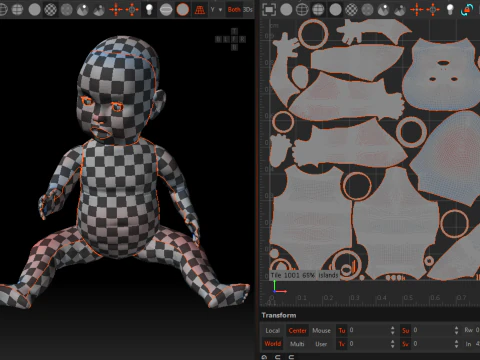Select wireframe globe icon in UV viewport toolbar
480x360 pixels.
coord(302,10)
